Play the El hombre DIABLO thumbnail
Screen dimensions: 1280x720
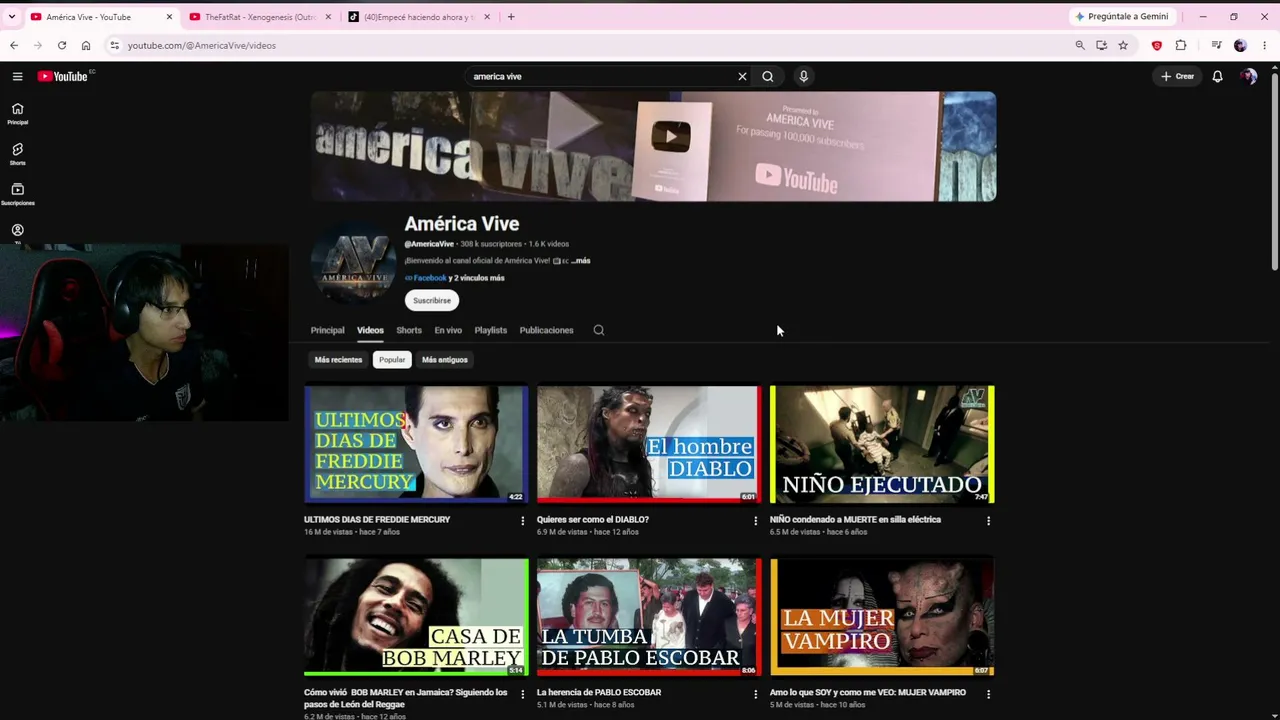click(x=649, y=444)
